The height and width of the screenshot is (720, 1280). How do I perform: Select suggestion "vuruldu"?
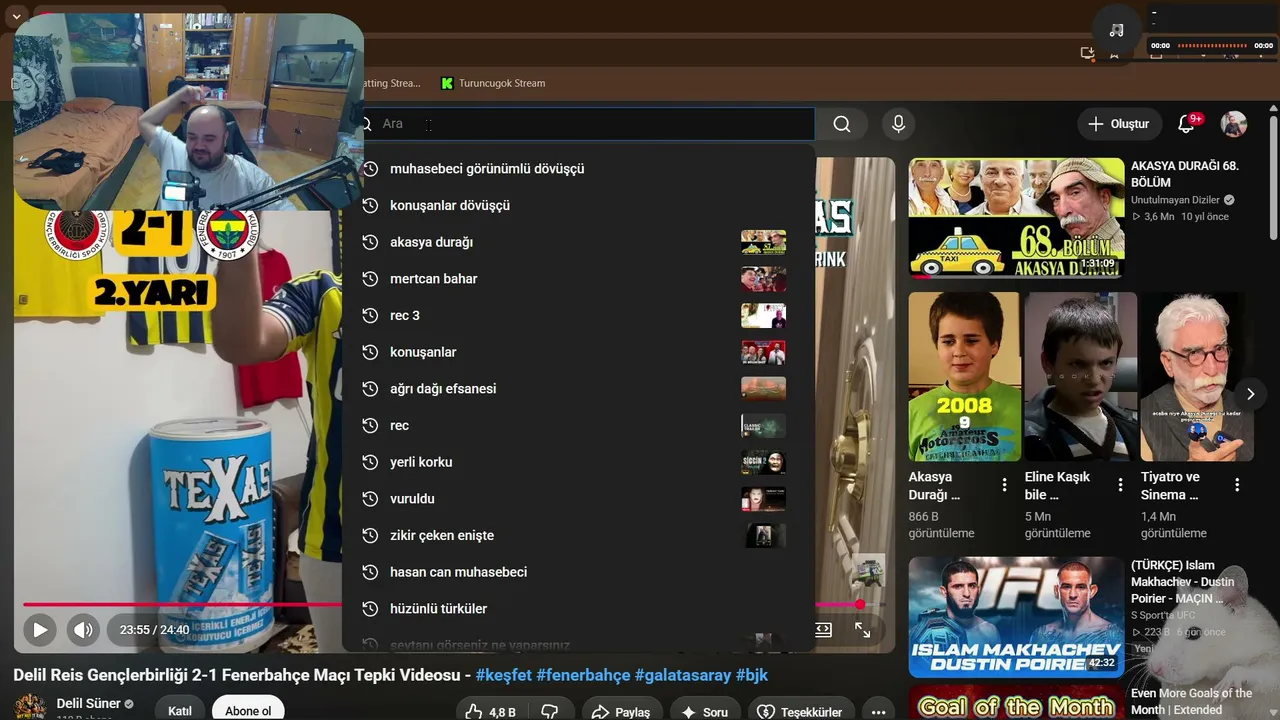[x=578, y=499]
